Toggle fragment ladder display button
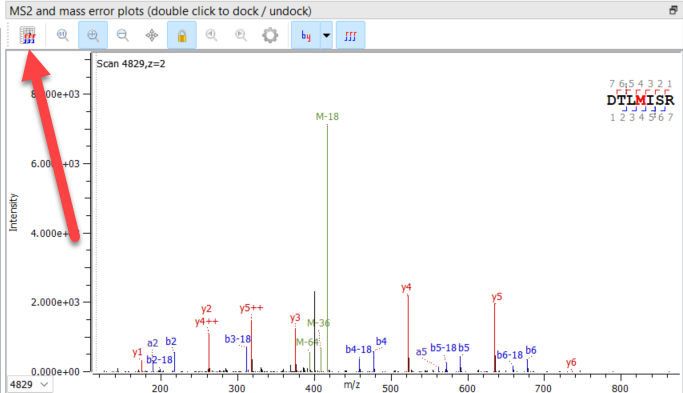Image resolution: width=683 pixels, height=393 pixels. (x=350, y=35)
